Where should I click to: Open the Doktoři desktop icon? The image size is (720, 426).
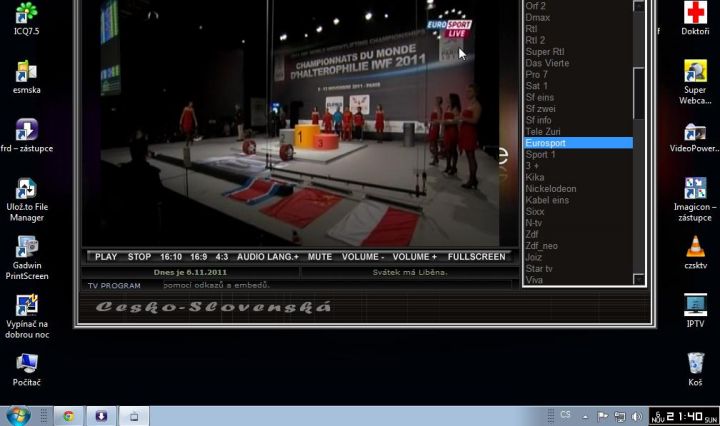pyautogui.click(x=695, y=18)
